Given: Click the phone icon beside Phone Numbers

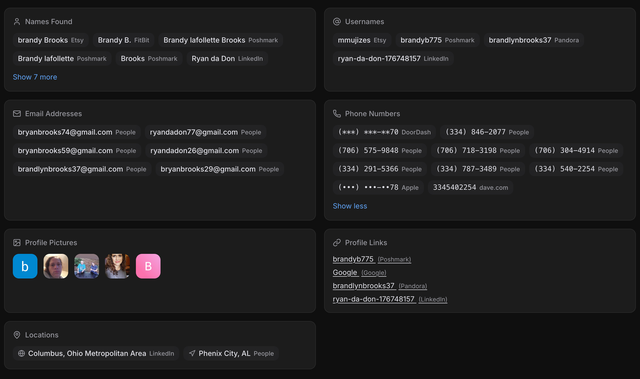Looking at the screenshot, I should point(337,114).
